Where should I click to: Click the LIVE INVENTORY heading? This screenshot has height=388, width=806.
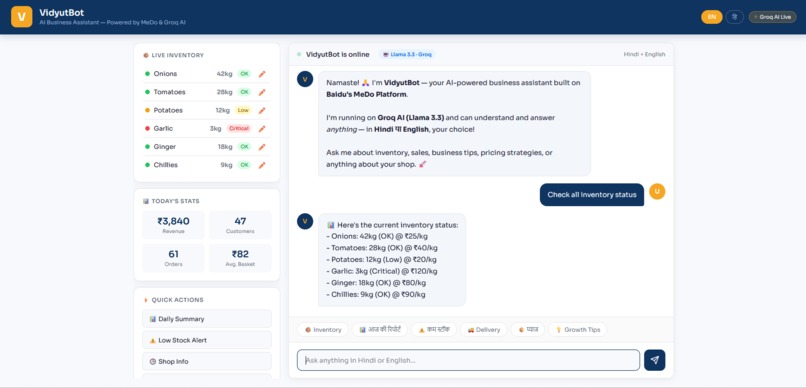(x=177, y=55)
